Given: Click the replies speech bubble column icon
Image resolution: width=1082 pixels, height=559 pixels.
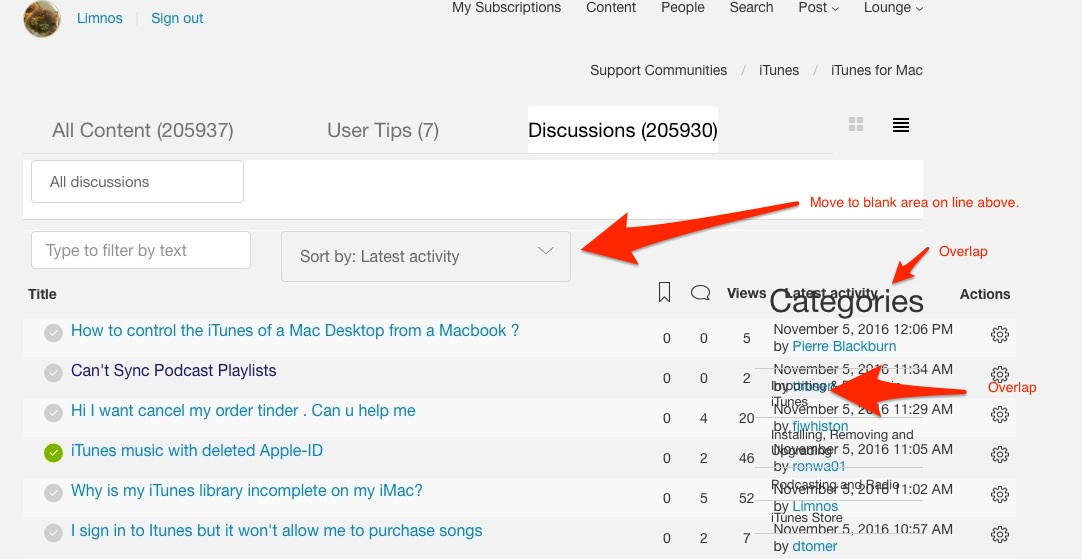Looking at the screenshot, I should click(x=701, y=293).
